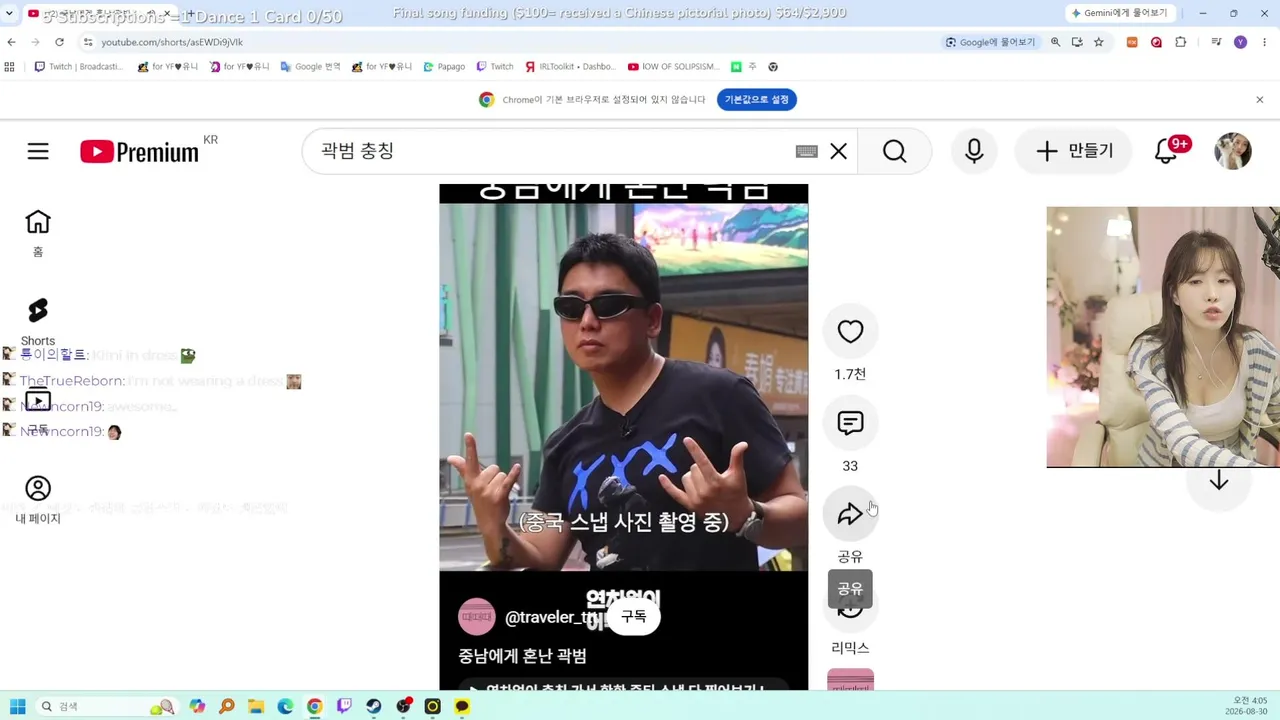Go back in Chrome
The width and height of the screenshot is (1280, 720).
[x=11, y=42]
